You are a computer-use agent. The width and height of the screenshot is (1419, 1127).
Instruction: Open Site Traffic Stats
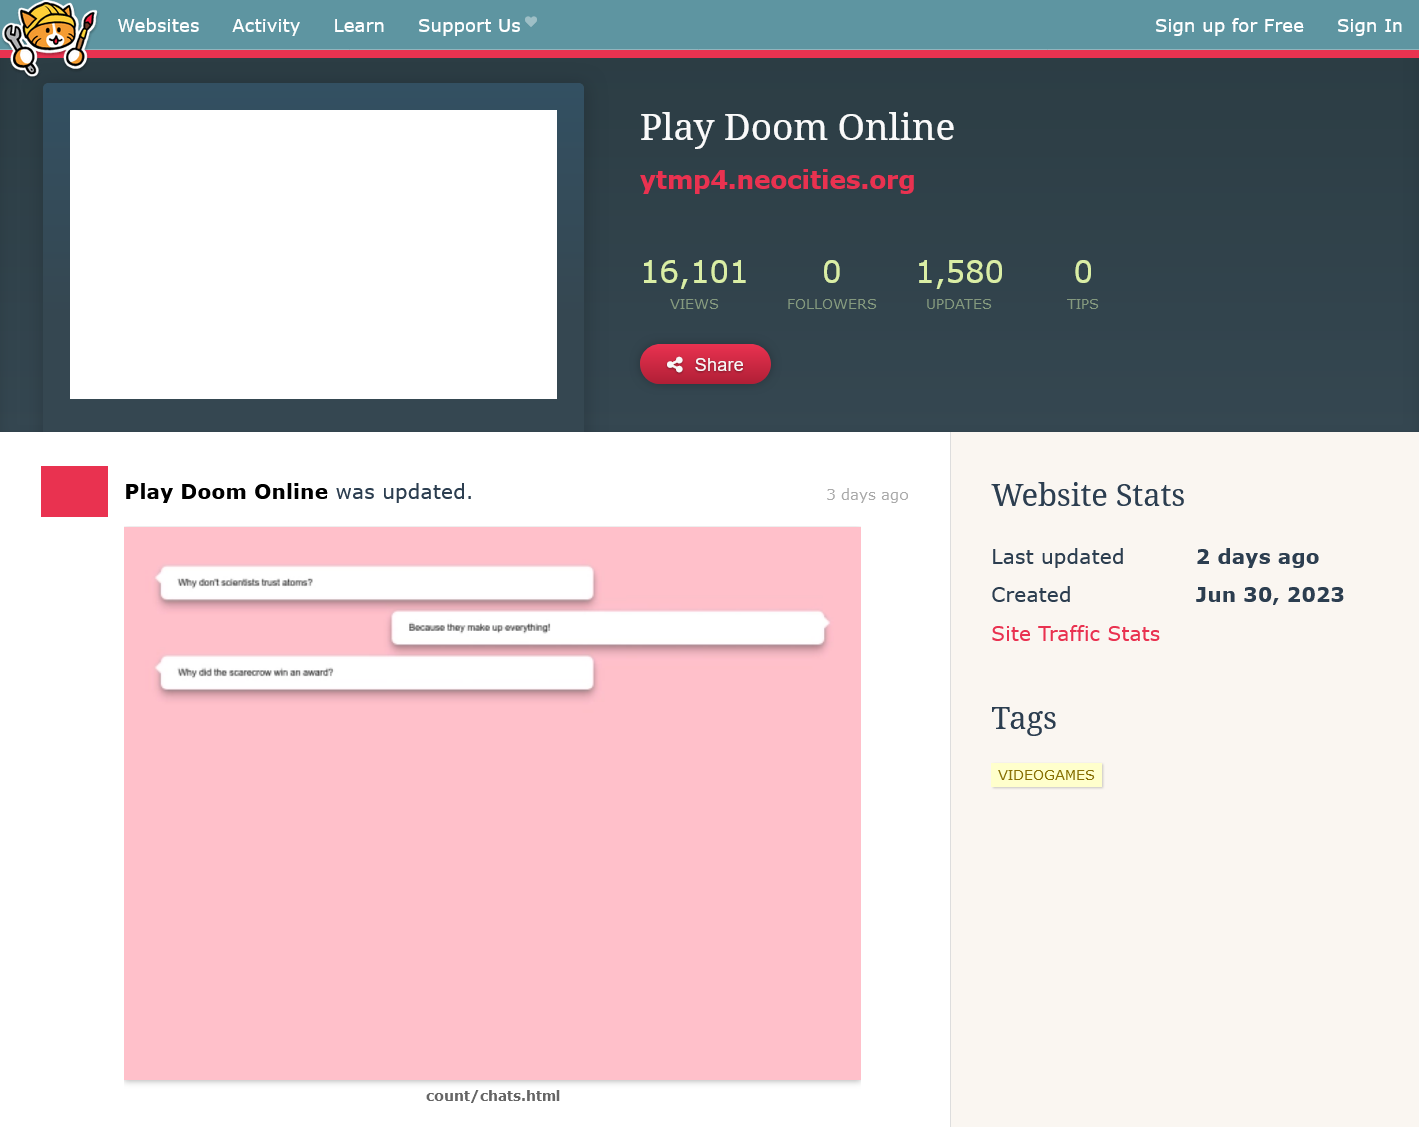(1075, 634)
